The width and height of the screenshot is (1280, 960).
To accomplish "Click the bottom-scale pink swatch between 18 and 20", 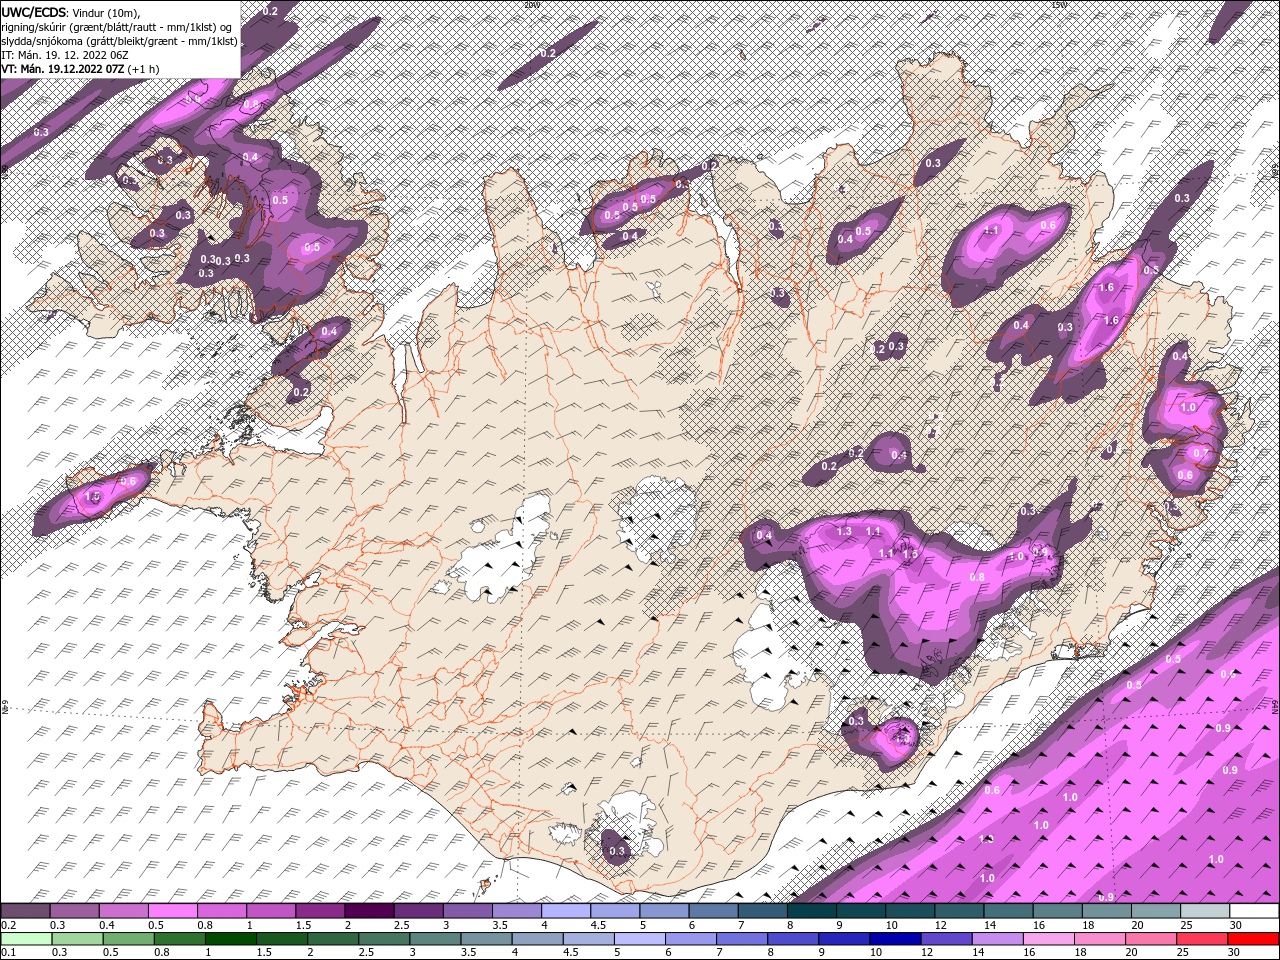I will pos(1099,939).
